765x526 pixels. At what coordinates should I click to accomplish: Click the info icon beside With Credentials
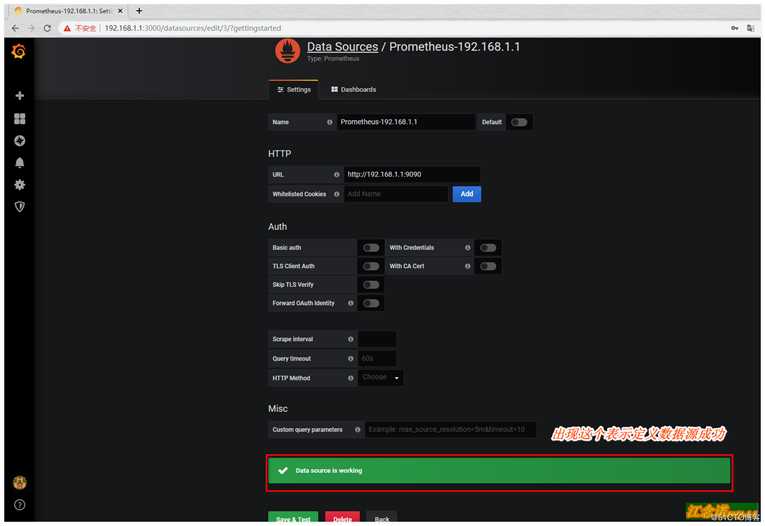[x=467, y=247]
